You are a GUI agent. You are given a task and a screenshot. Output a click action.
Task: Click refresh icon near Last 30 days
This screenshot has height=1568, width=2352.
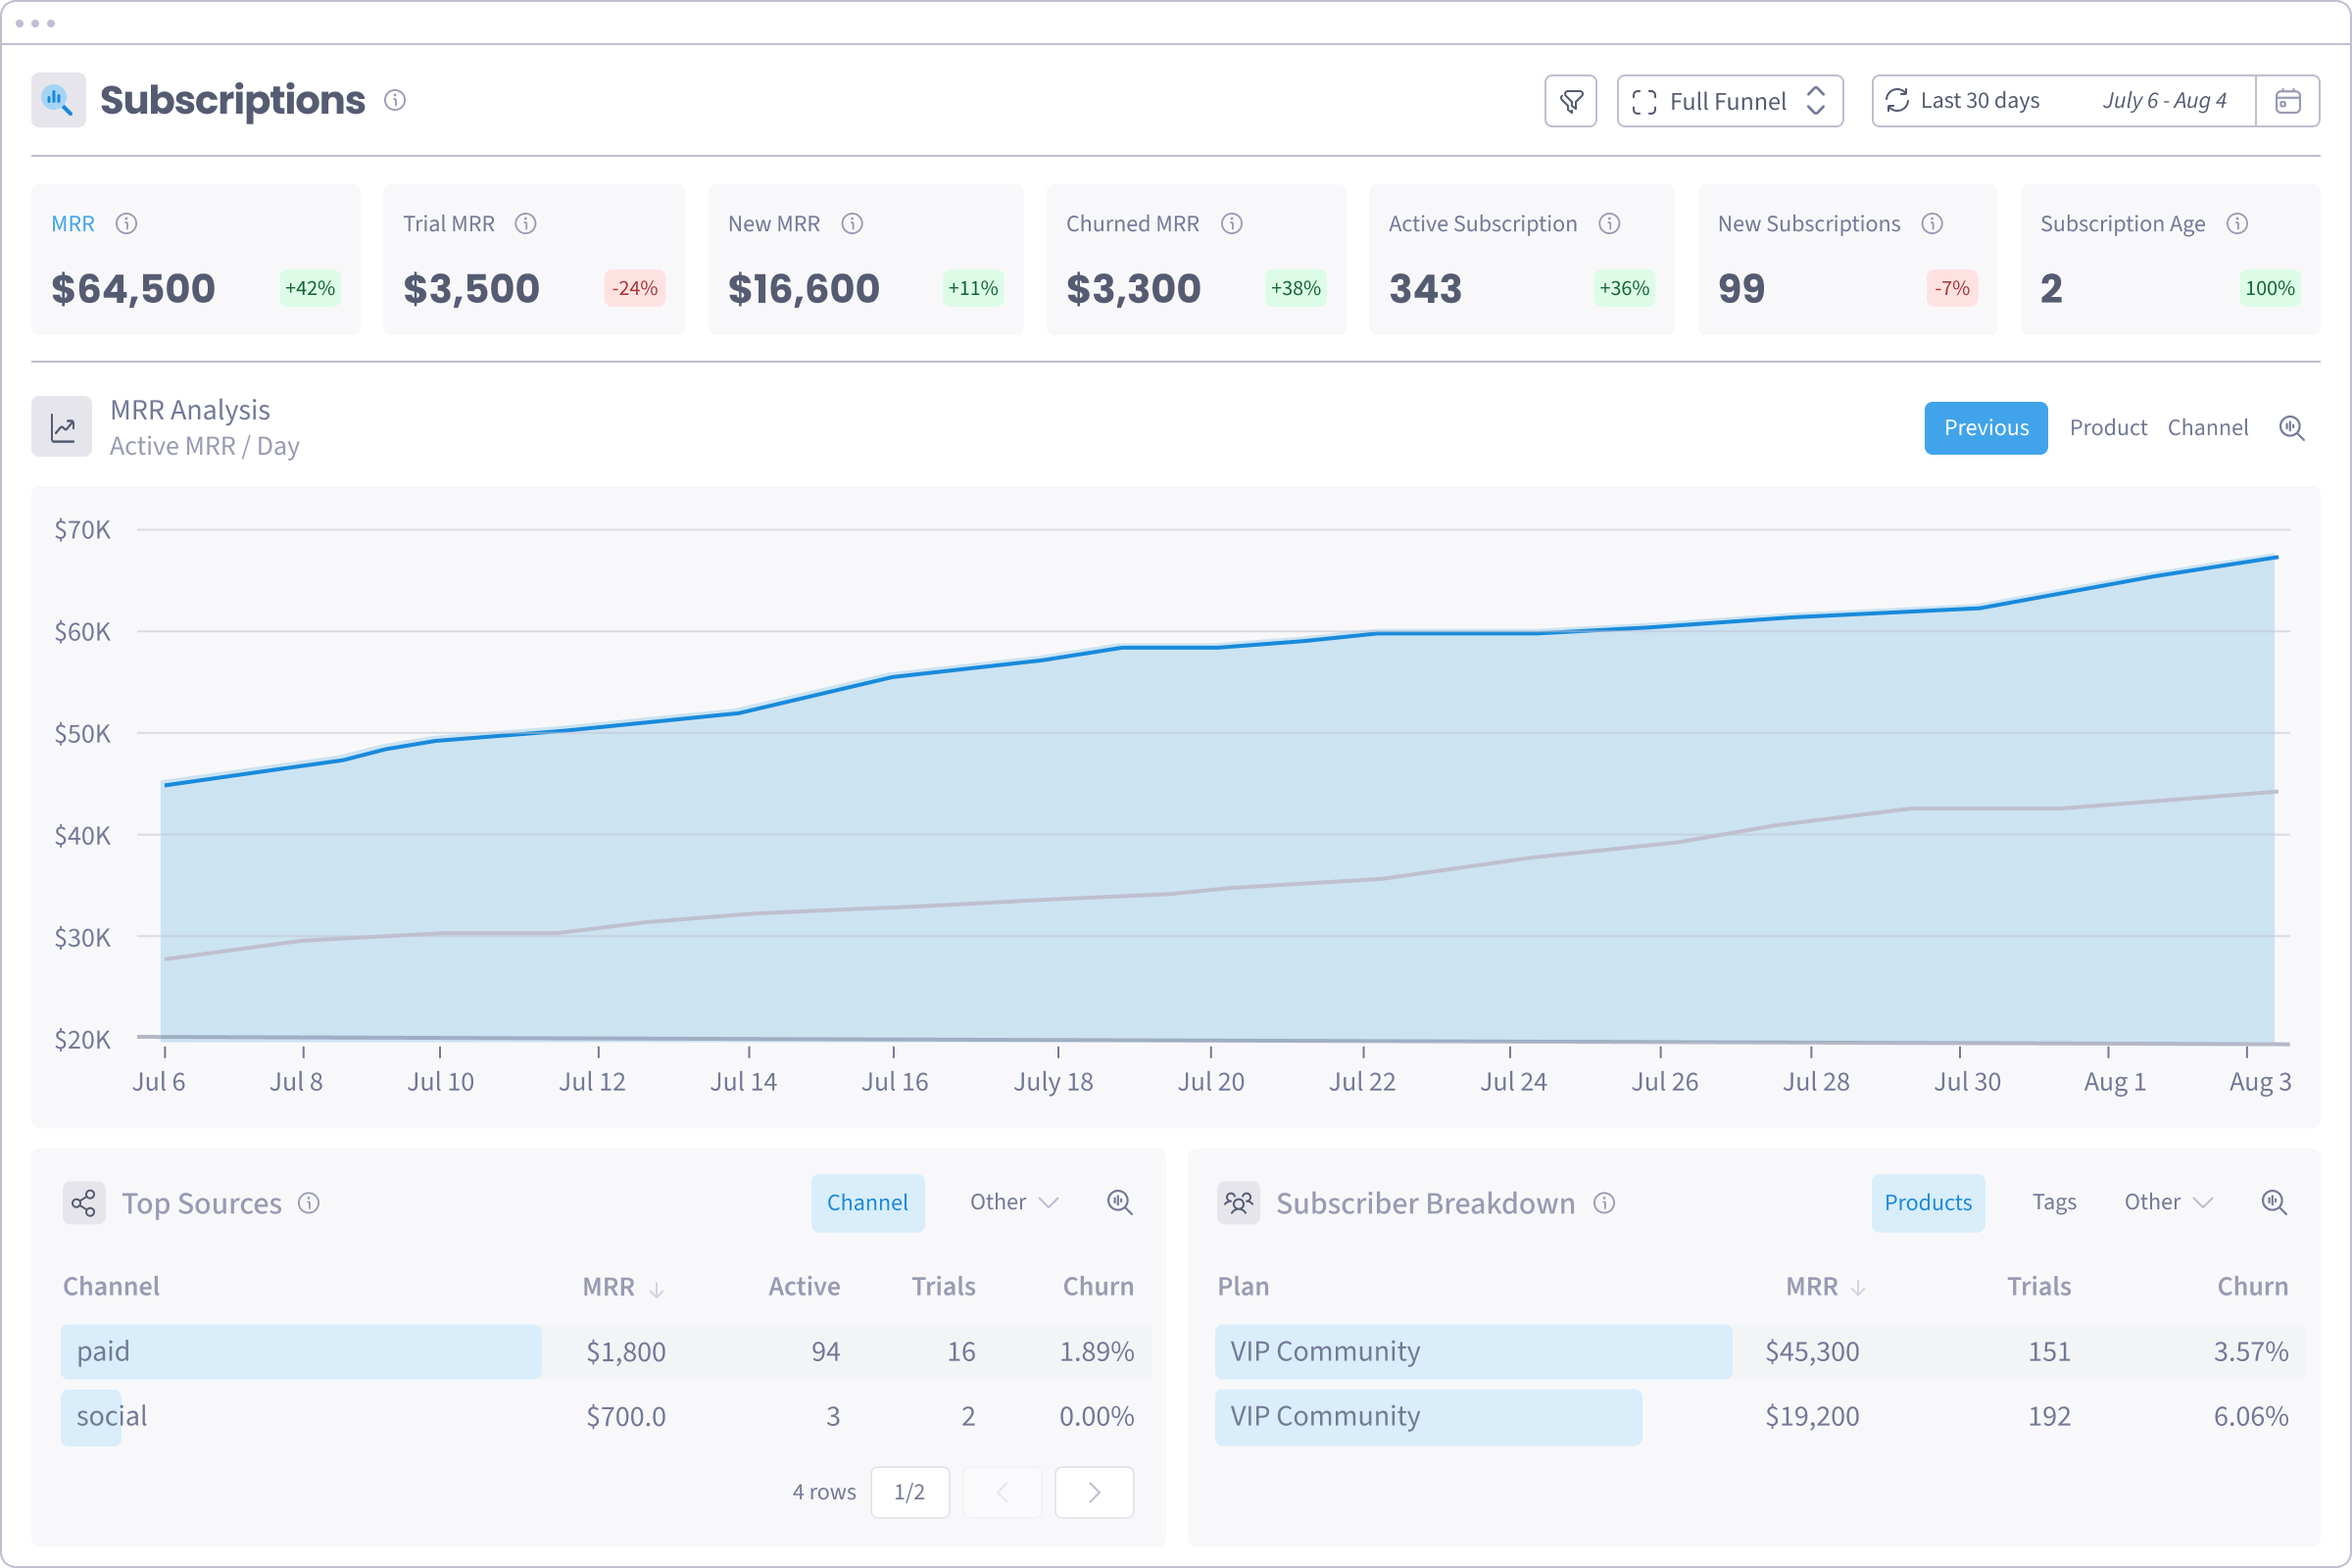click(1896, 101)
